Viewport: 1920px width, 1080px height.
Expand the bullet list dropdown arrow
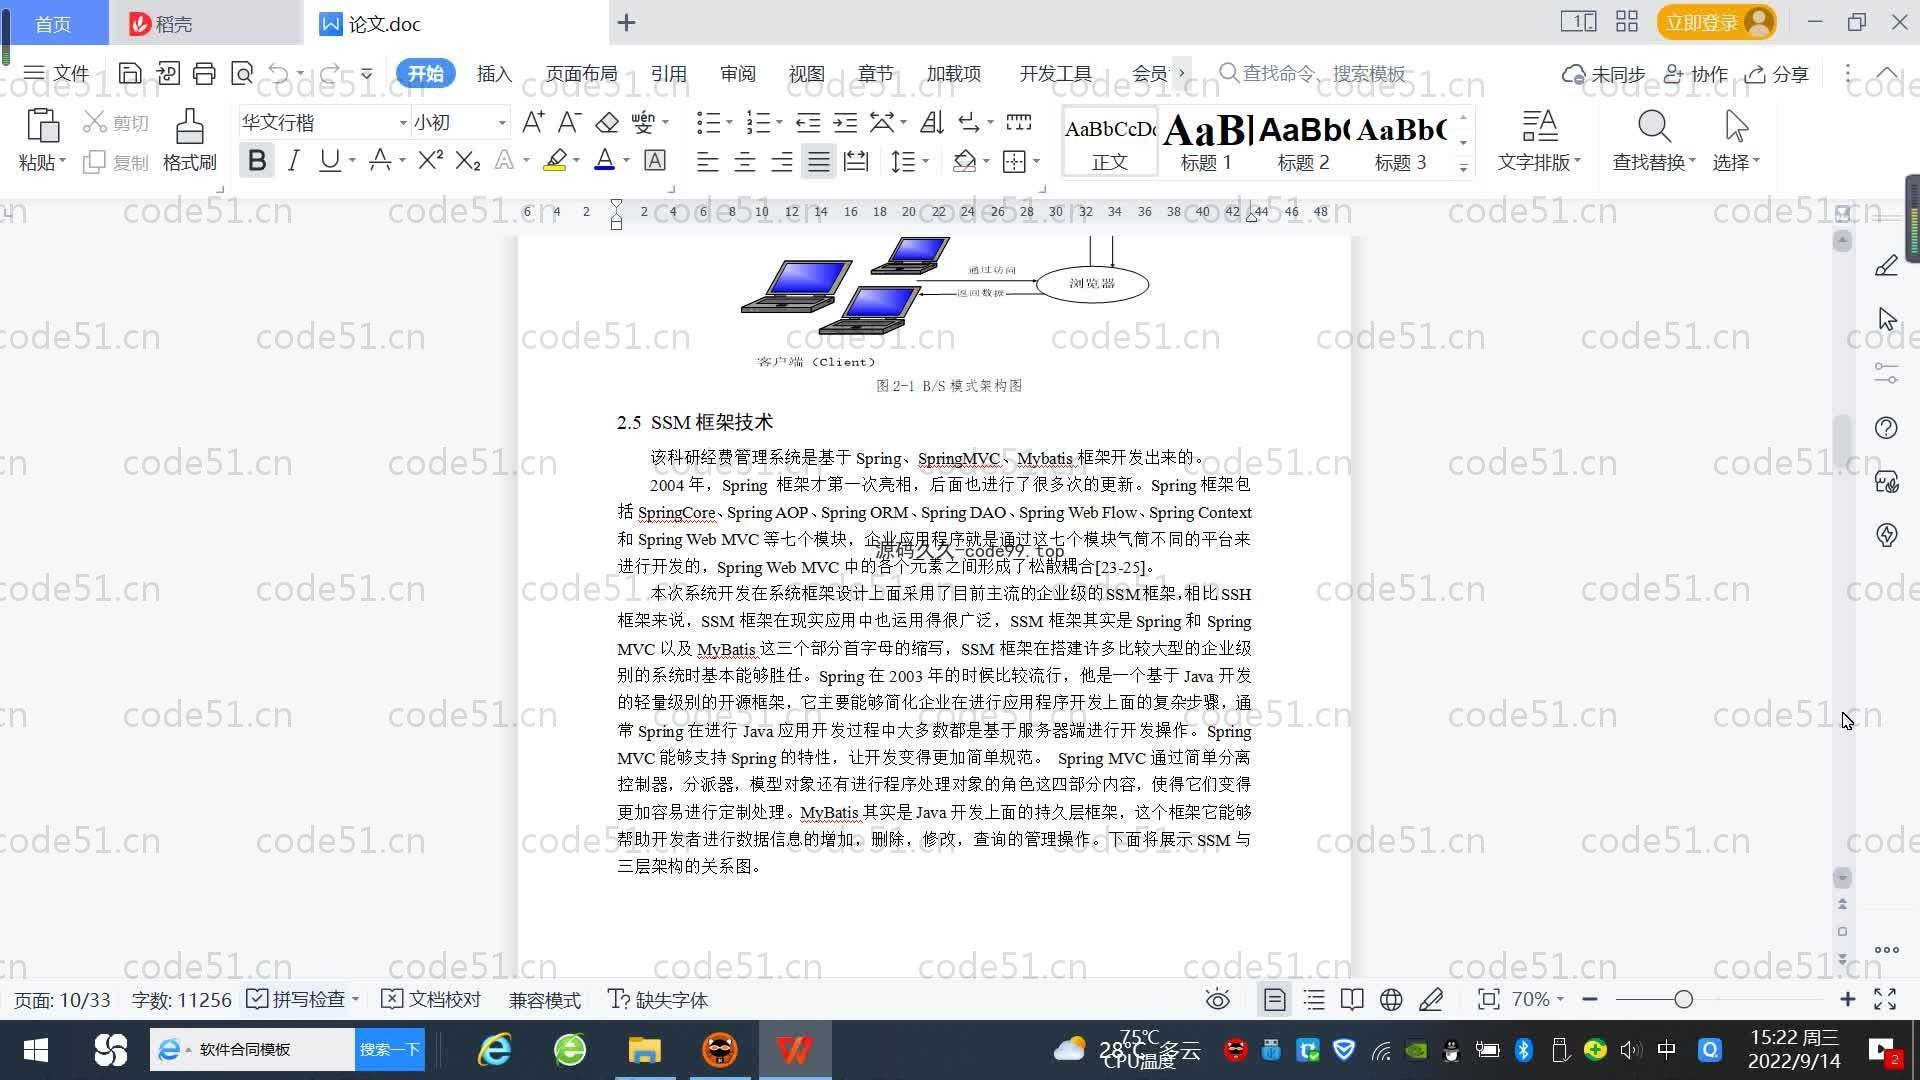point(728,122)
